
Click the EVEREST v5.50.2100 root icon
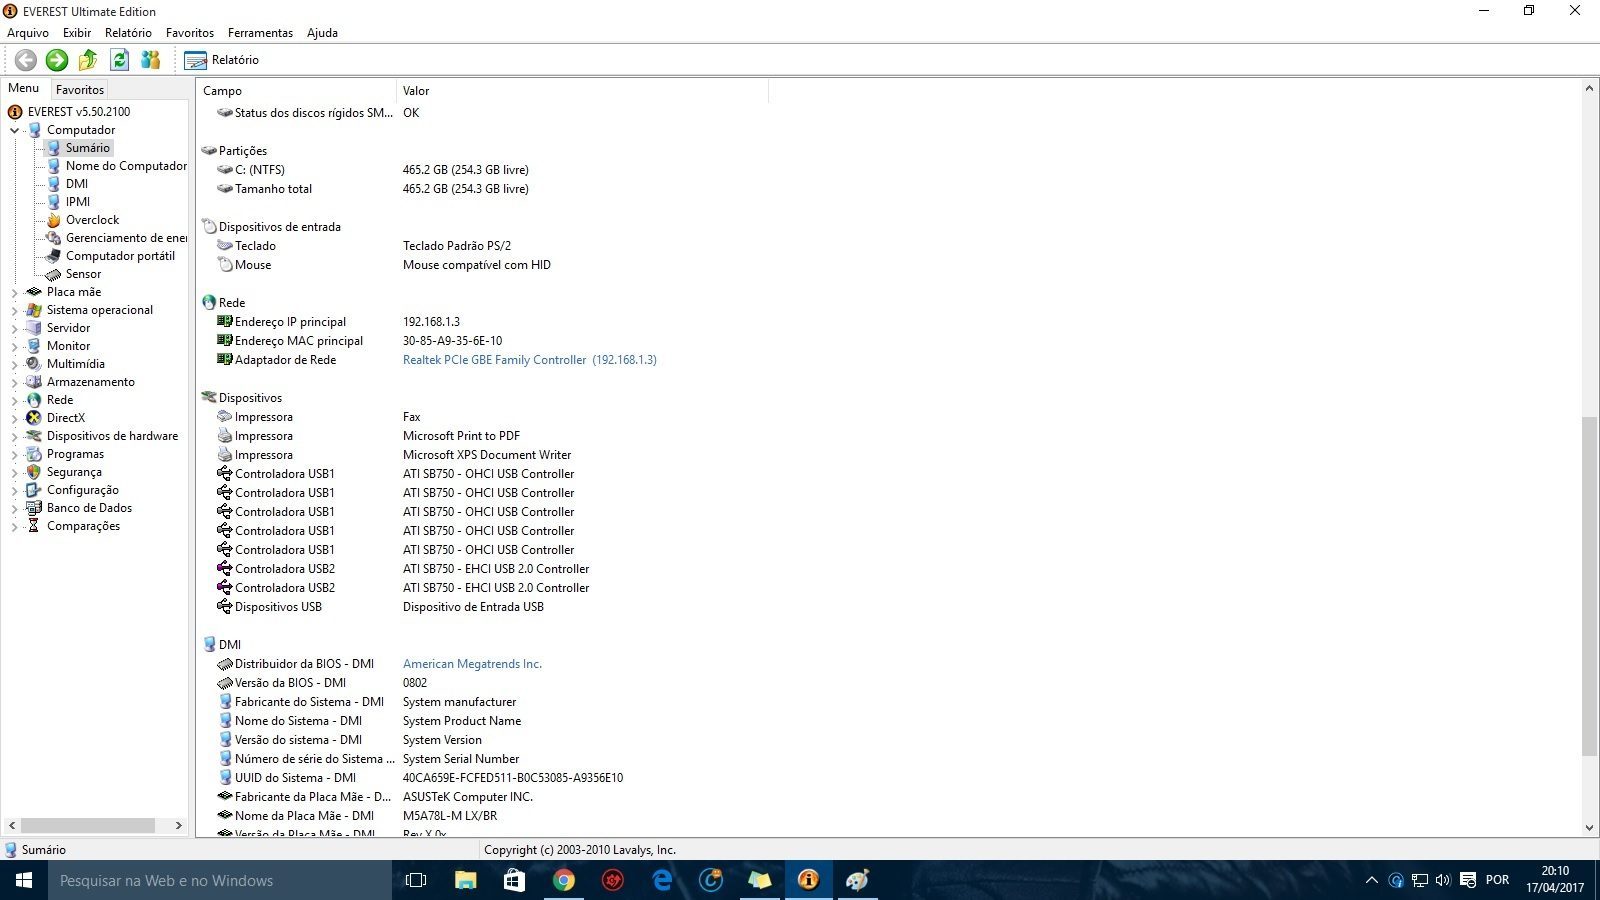point(15,112)
